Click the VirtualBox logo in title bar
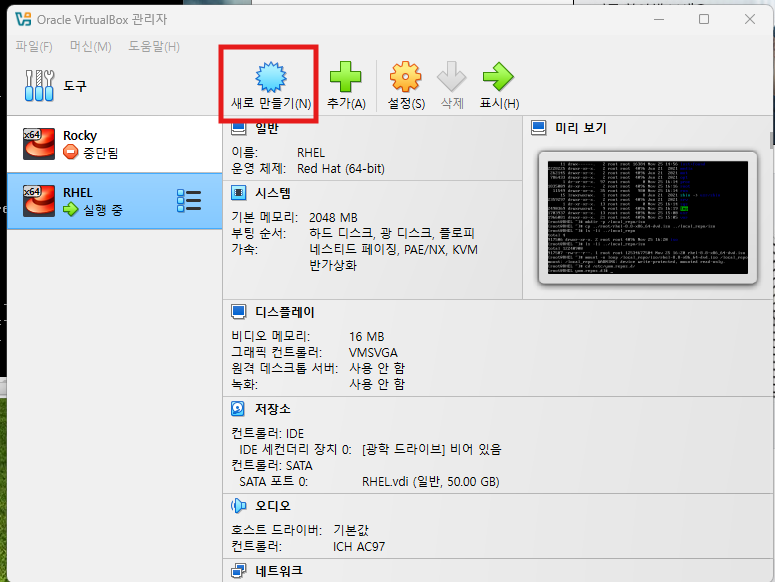Viewport: 775px width, 582px height. click(23, 19)
